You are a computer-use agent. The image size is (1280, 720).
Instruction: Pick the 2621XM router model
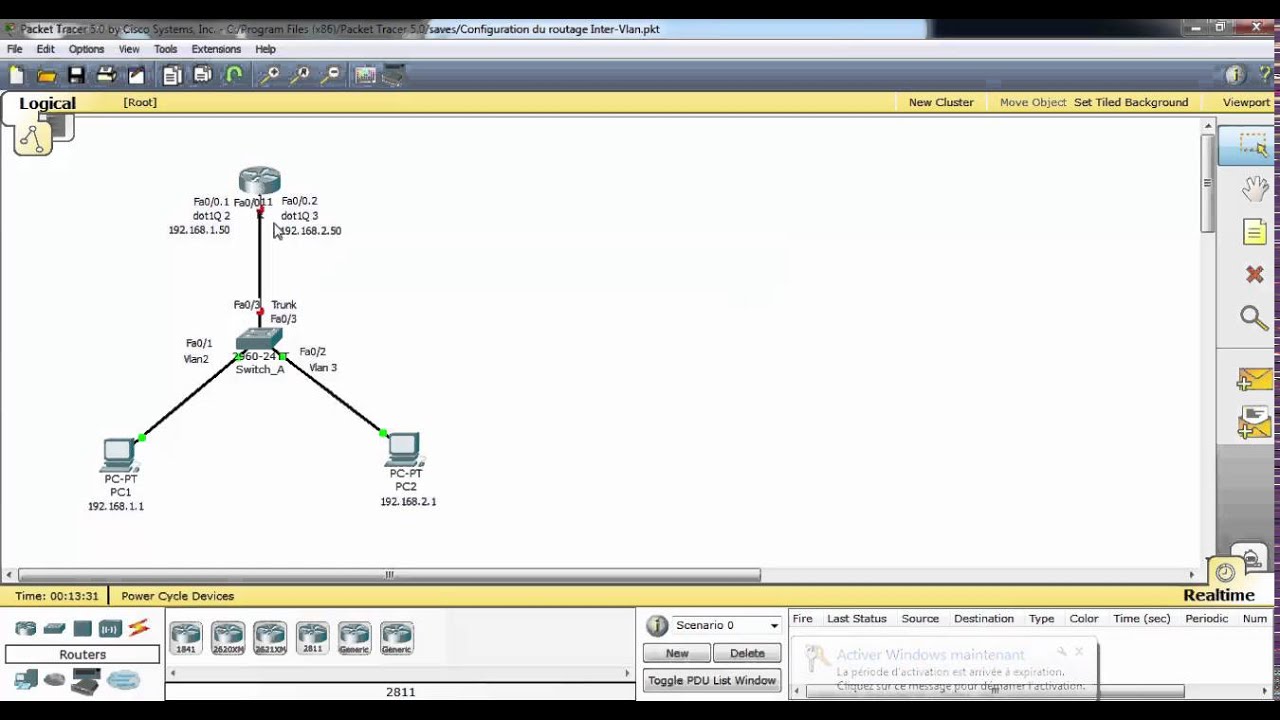(270, 637)
